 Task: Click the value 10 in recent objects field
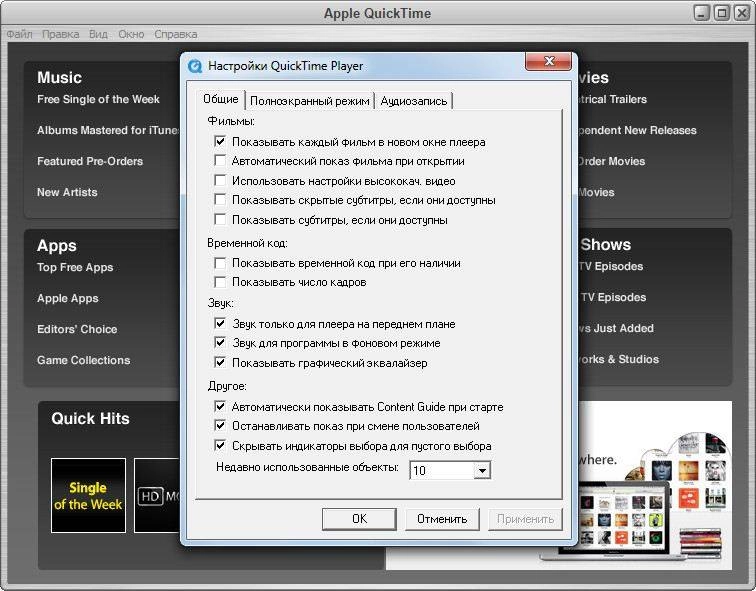click(x=419, y=470)
